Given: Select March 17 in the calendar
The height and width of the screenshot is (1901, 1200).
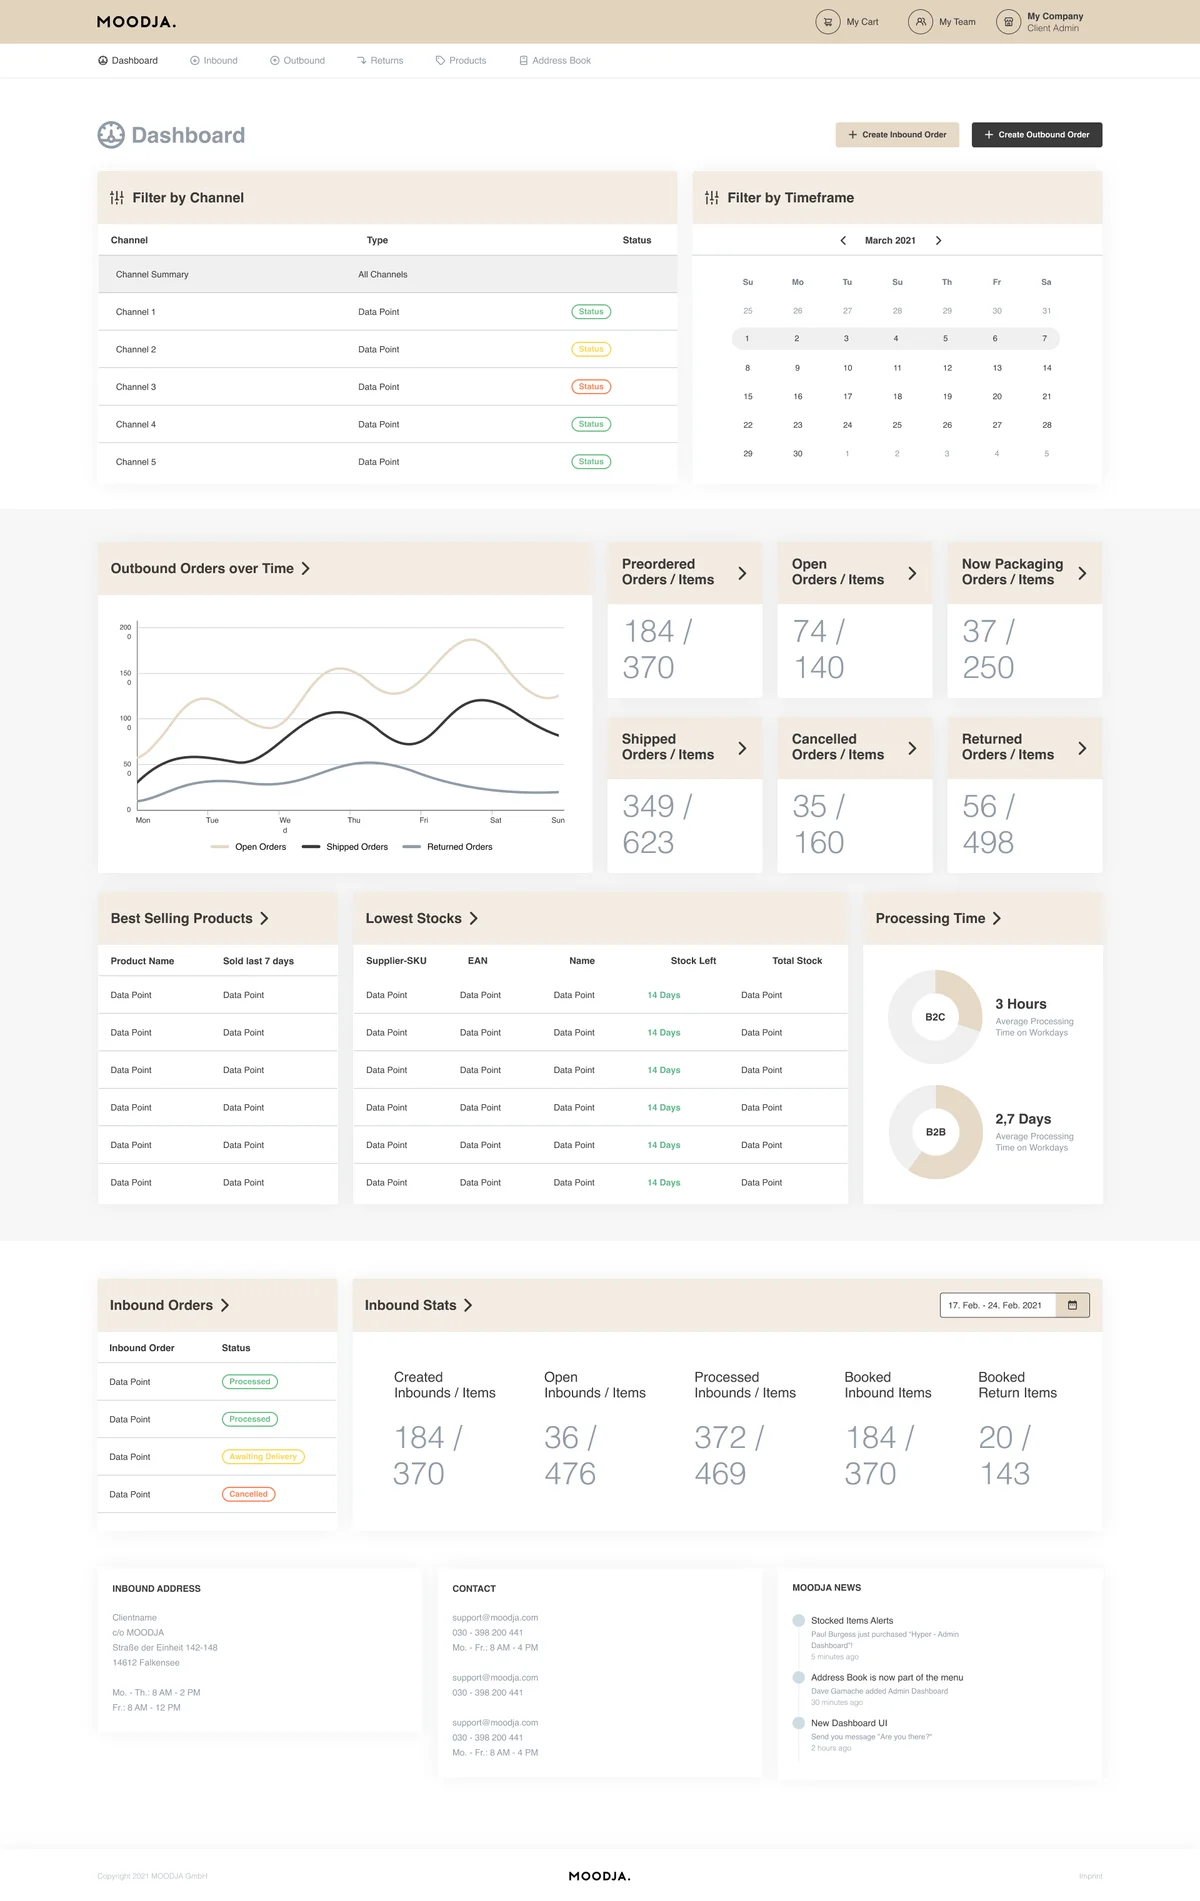Looking at the screenshot, I should tap(847, 397).
